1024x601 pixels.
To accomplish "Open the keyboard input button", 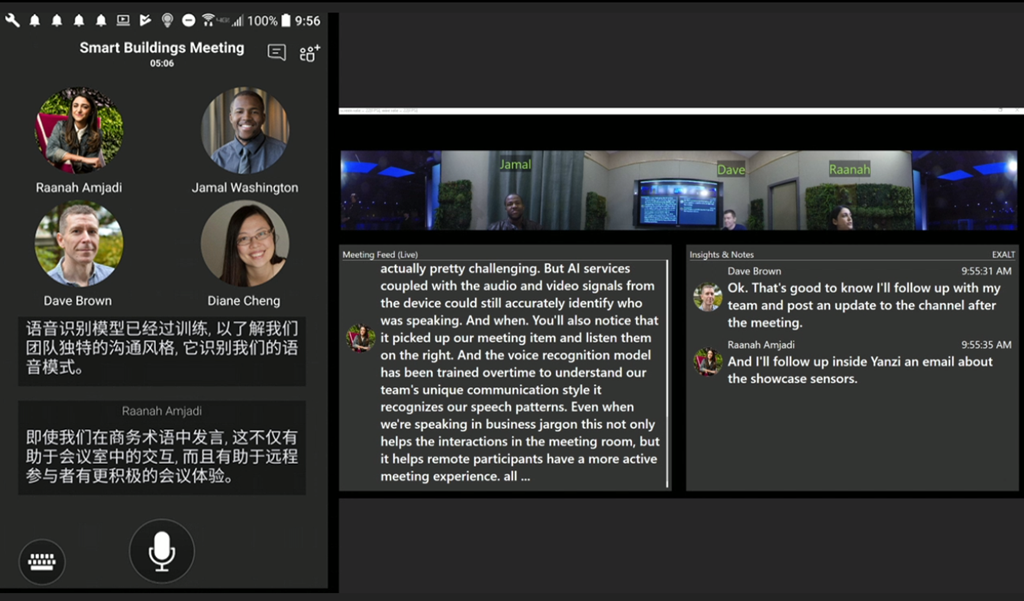I will pos(42,561).
